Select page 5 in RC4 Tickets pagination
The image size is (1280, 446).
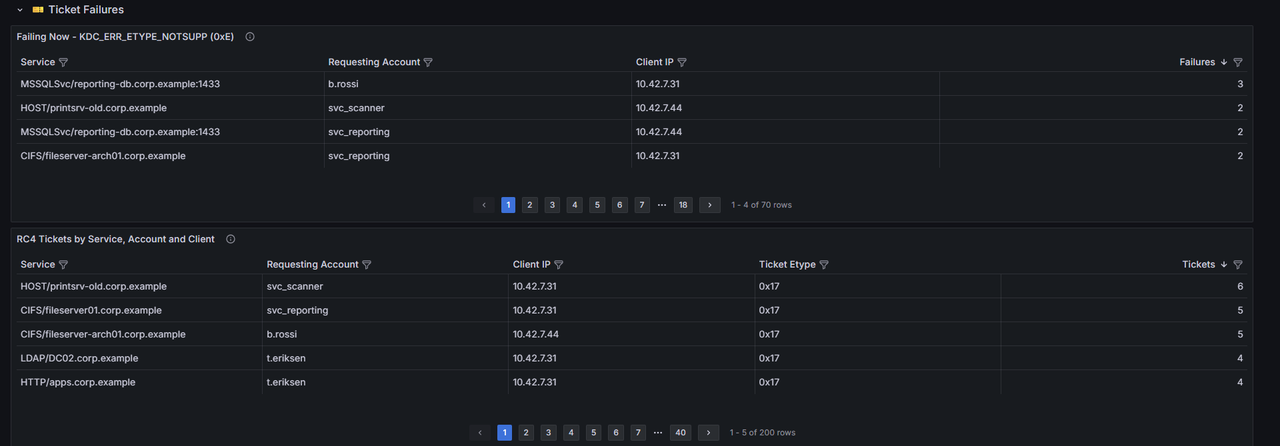click(x=594, y=433)
